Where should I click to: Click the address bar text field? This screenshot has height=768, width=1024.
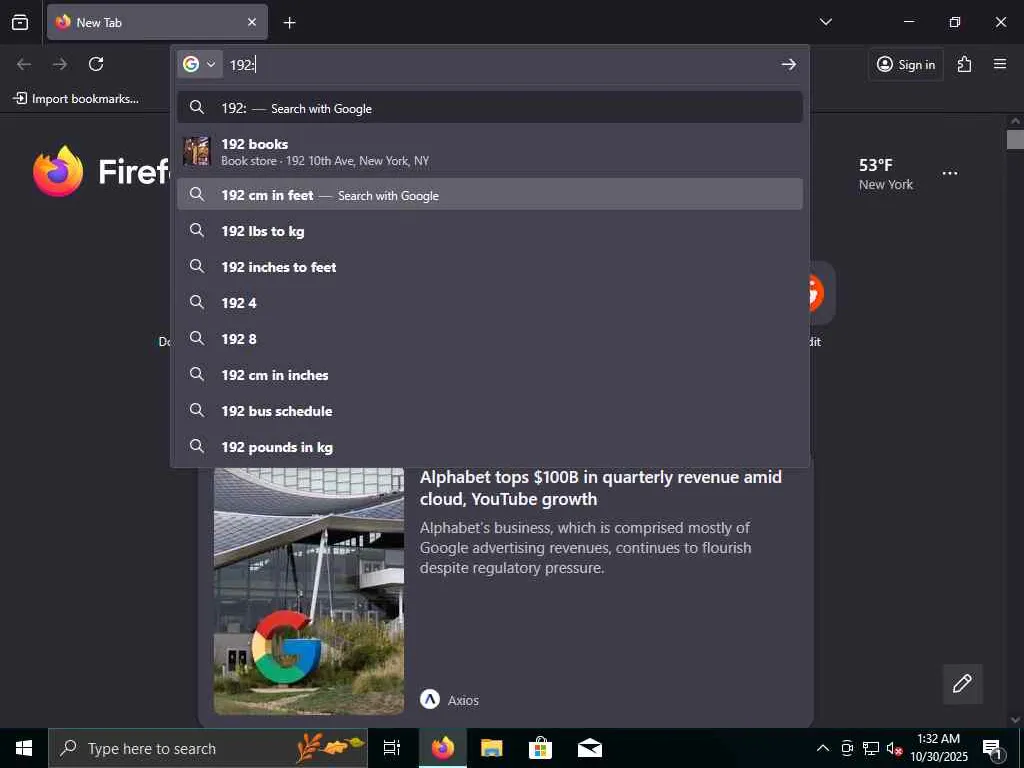coord(500,64)
